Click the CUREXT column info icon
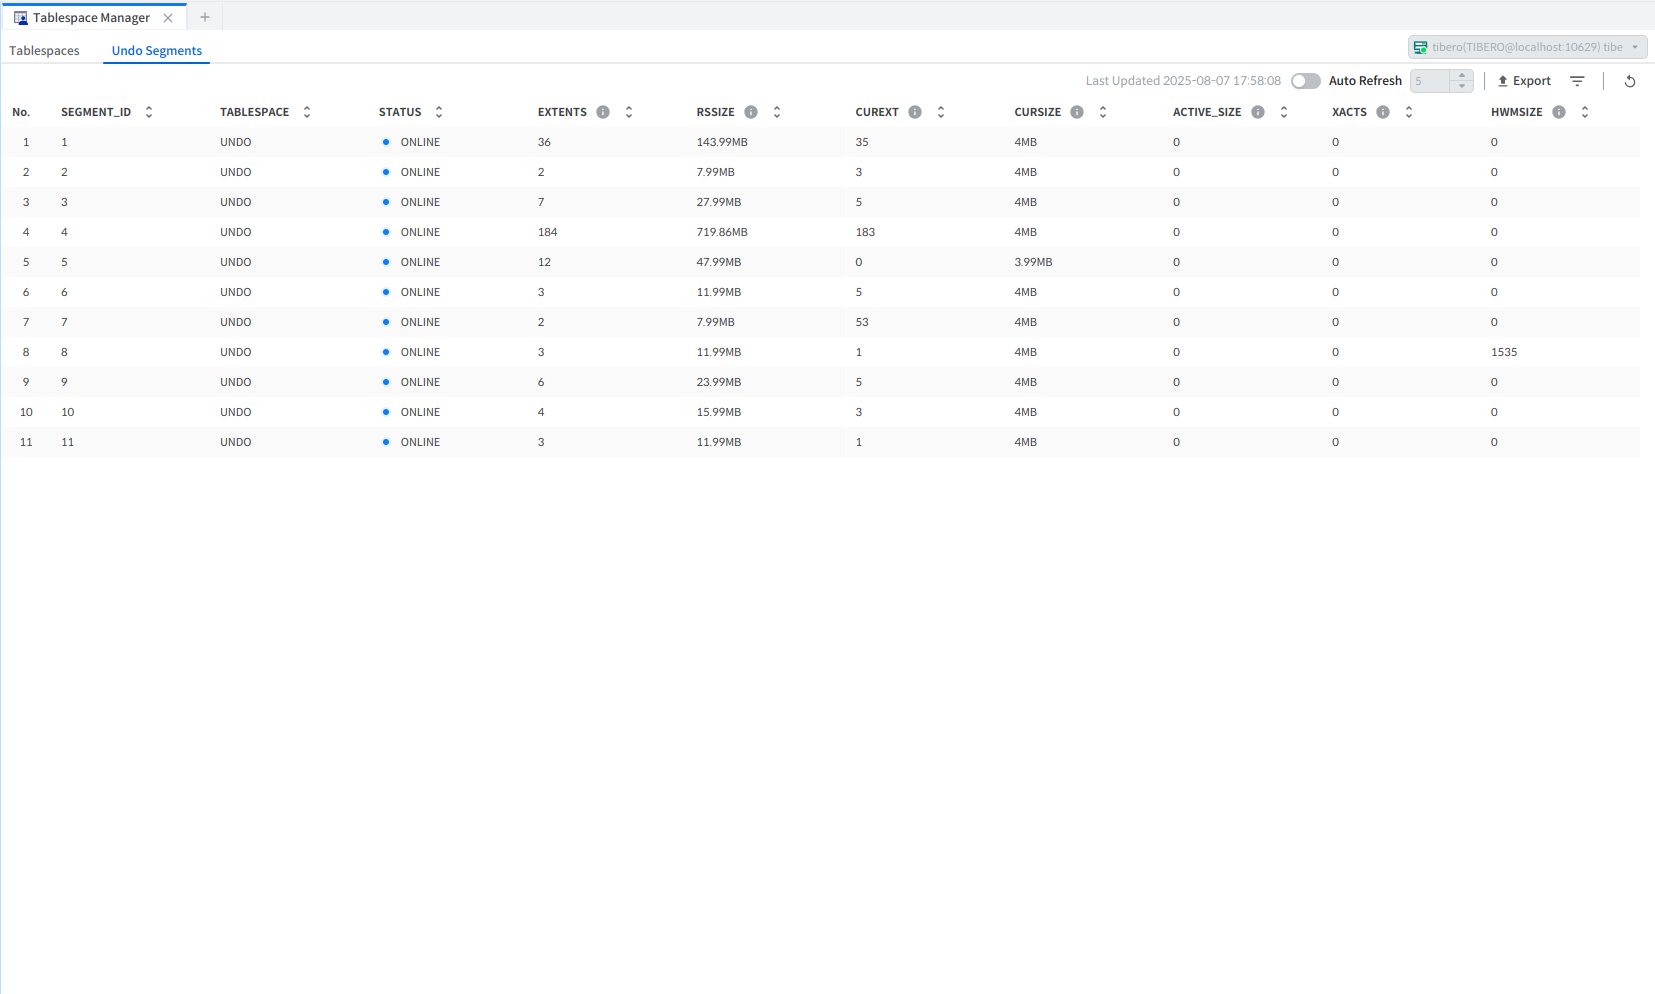 tap(915, 112)
